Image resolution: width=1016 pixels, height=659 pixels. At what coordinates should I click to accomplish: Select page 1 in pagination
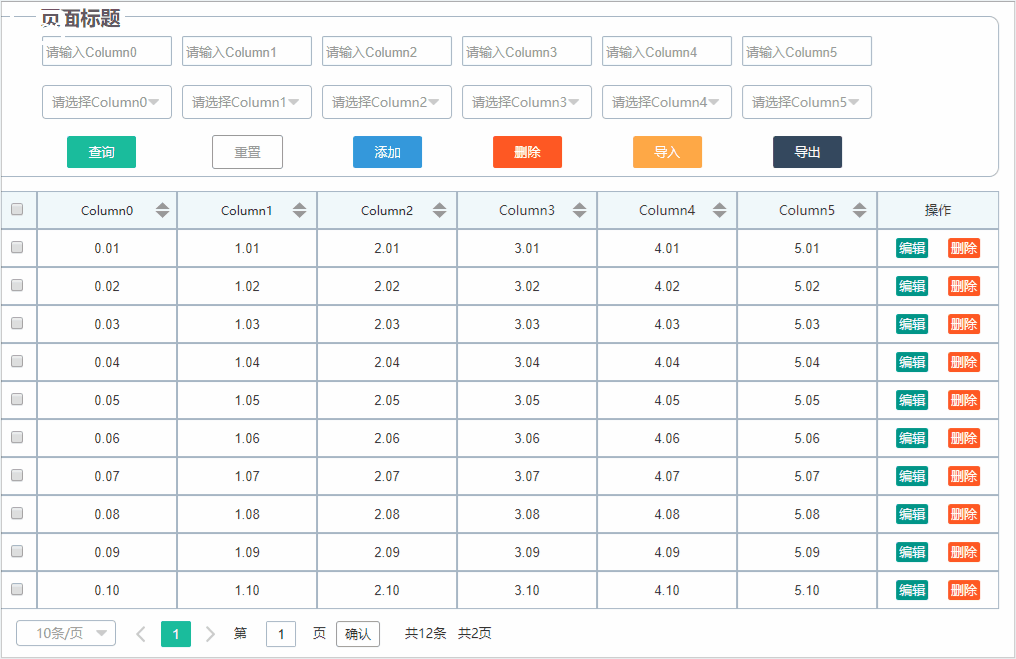pos(176,634)
